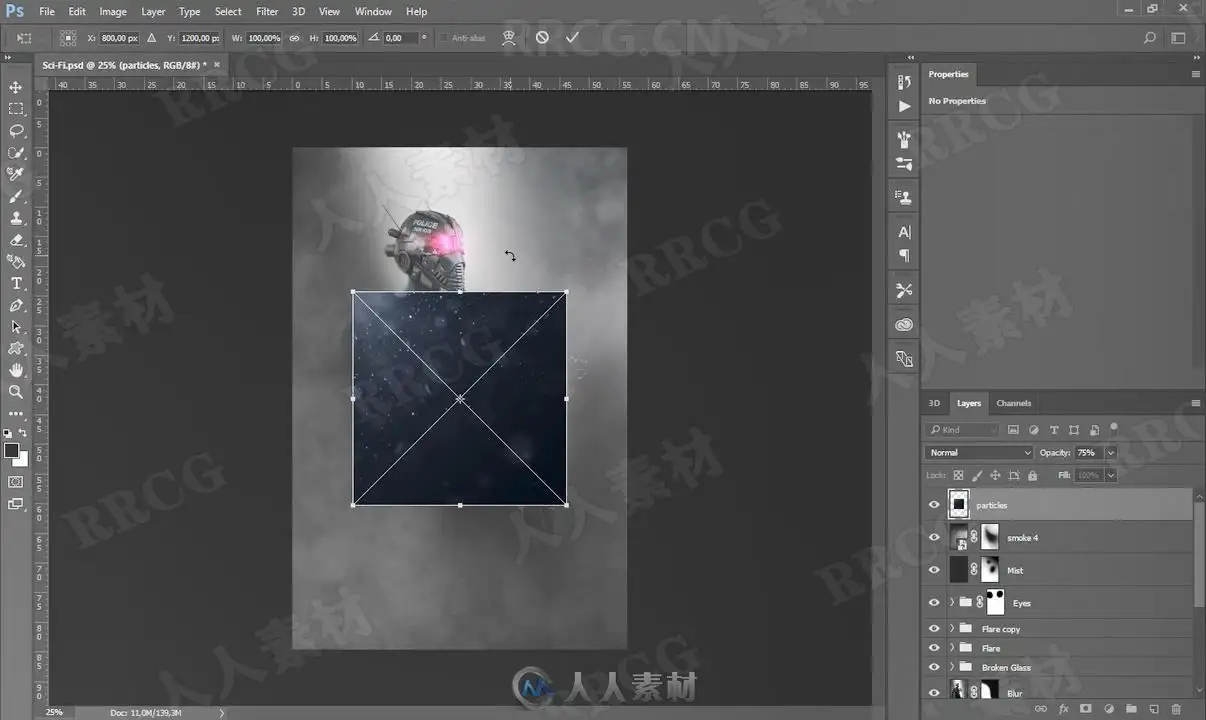Select the Rectangular Marquee tool

pyautogui.click(x=16, y=109)
